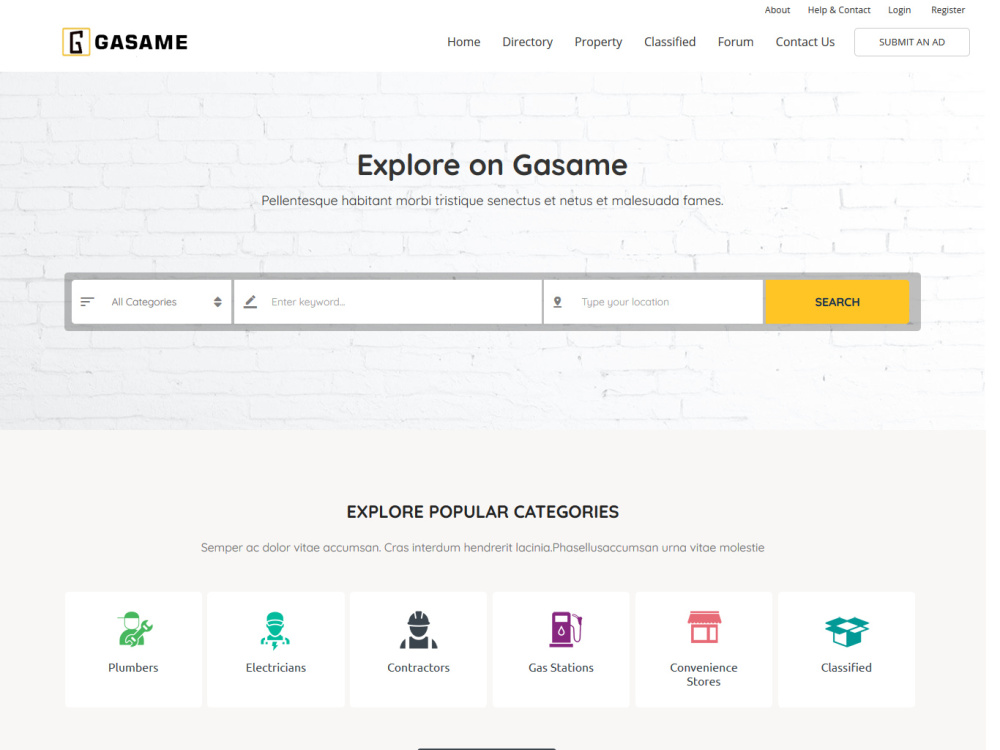Screen dimensions: 1000x750
Task: Click the pencil icon in keyword field
Action: (x=251, y=302)
